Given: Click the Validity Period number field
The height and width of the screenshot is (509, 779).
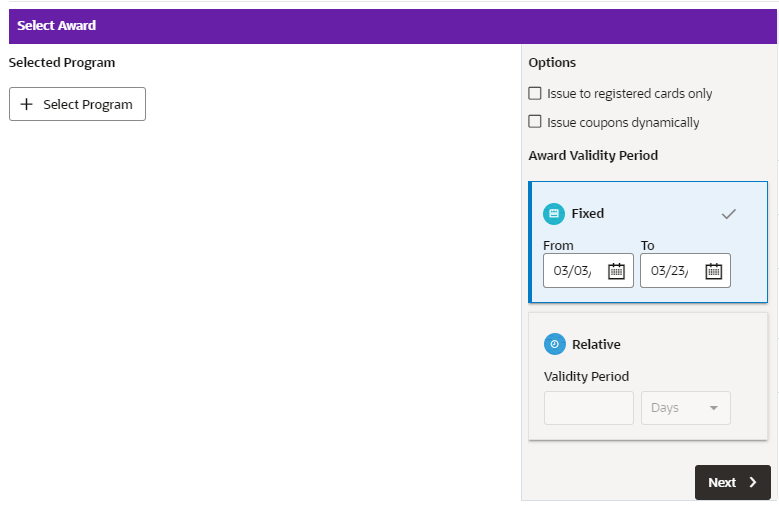Looking at the screenshot, I should point(589,408).
